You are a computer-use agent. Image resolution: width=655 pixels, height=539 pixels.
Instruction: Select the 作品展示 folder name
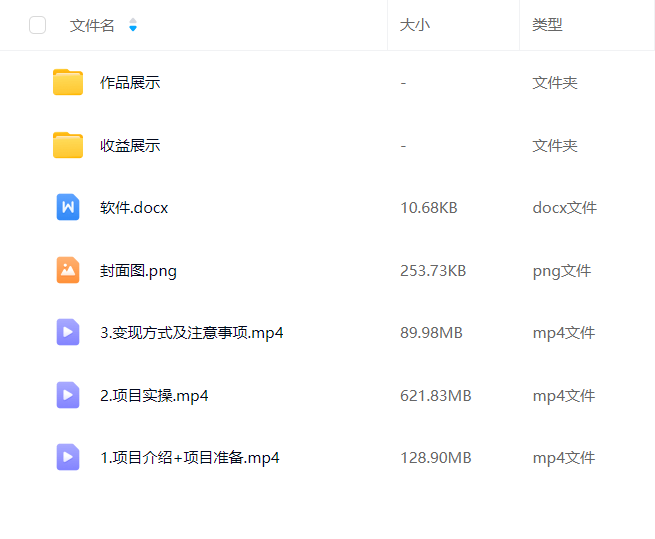[130, 83]
